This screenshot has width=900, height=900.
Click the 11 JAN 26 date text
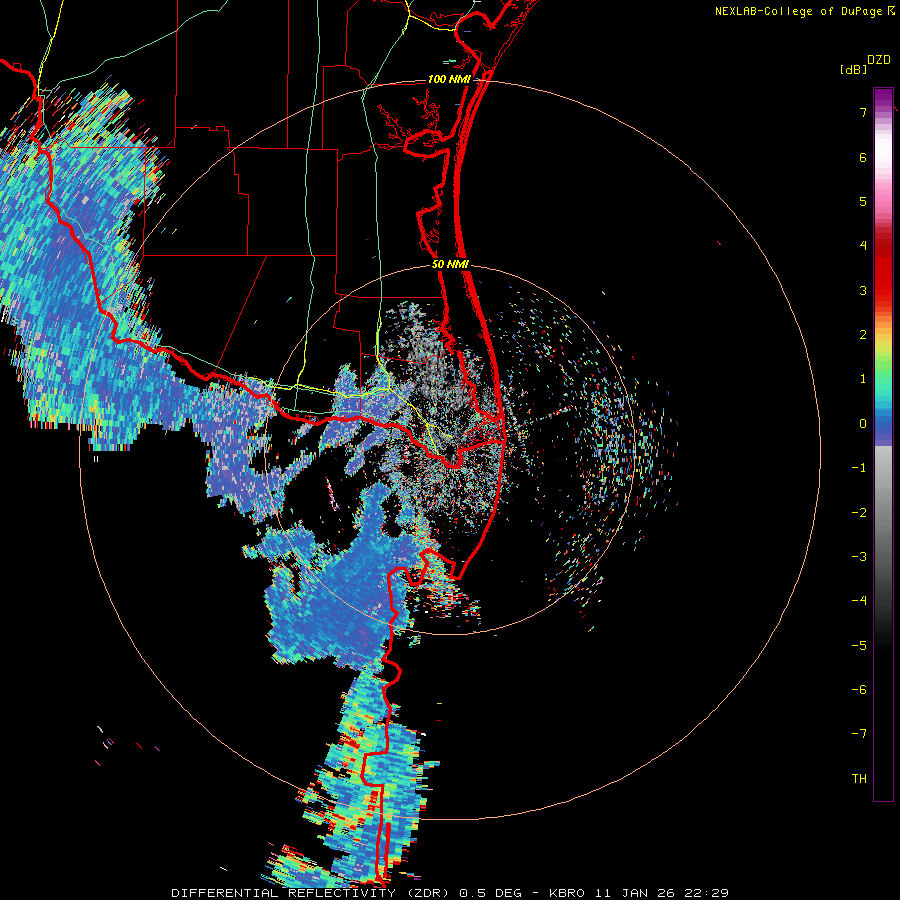tap(633, 893)
